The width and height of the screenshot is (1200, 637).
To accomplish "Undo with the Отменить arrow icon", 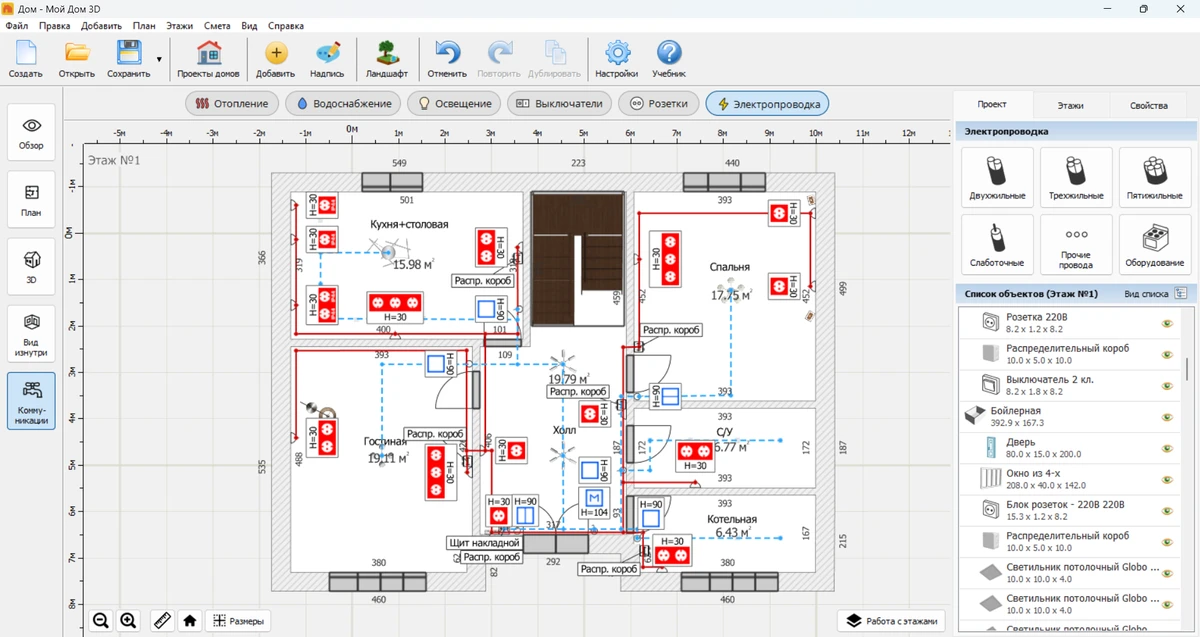I will tap(447, 59).
